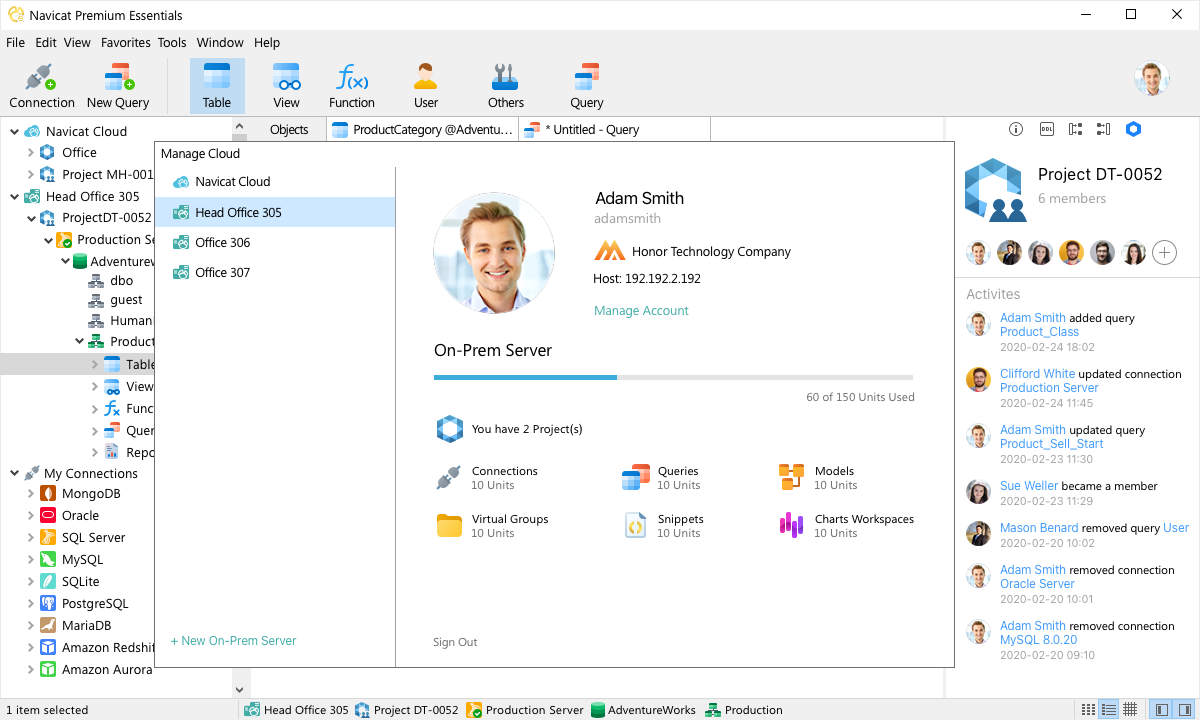1200x720 pixels.
Task: Switch to the Objects tab
Action: [289, 129]
